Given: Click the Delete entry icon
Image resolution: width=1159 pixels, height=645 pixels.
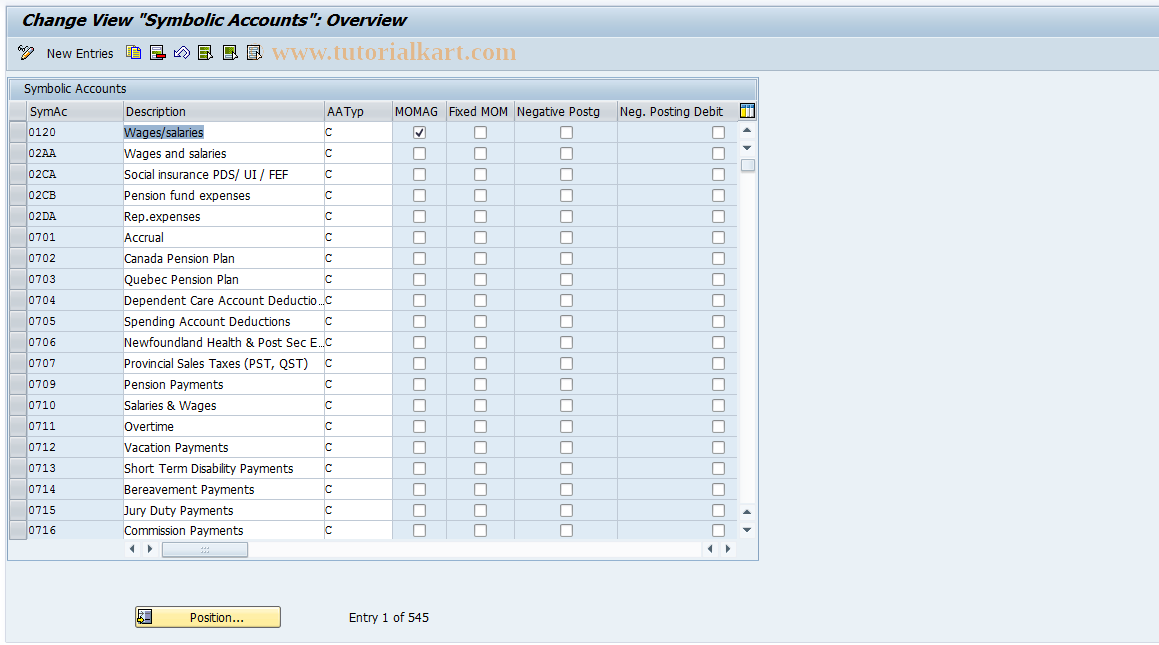Looking at the screenshot, I should tap(157, 52).
